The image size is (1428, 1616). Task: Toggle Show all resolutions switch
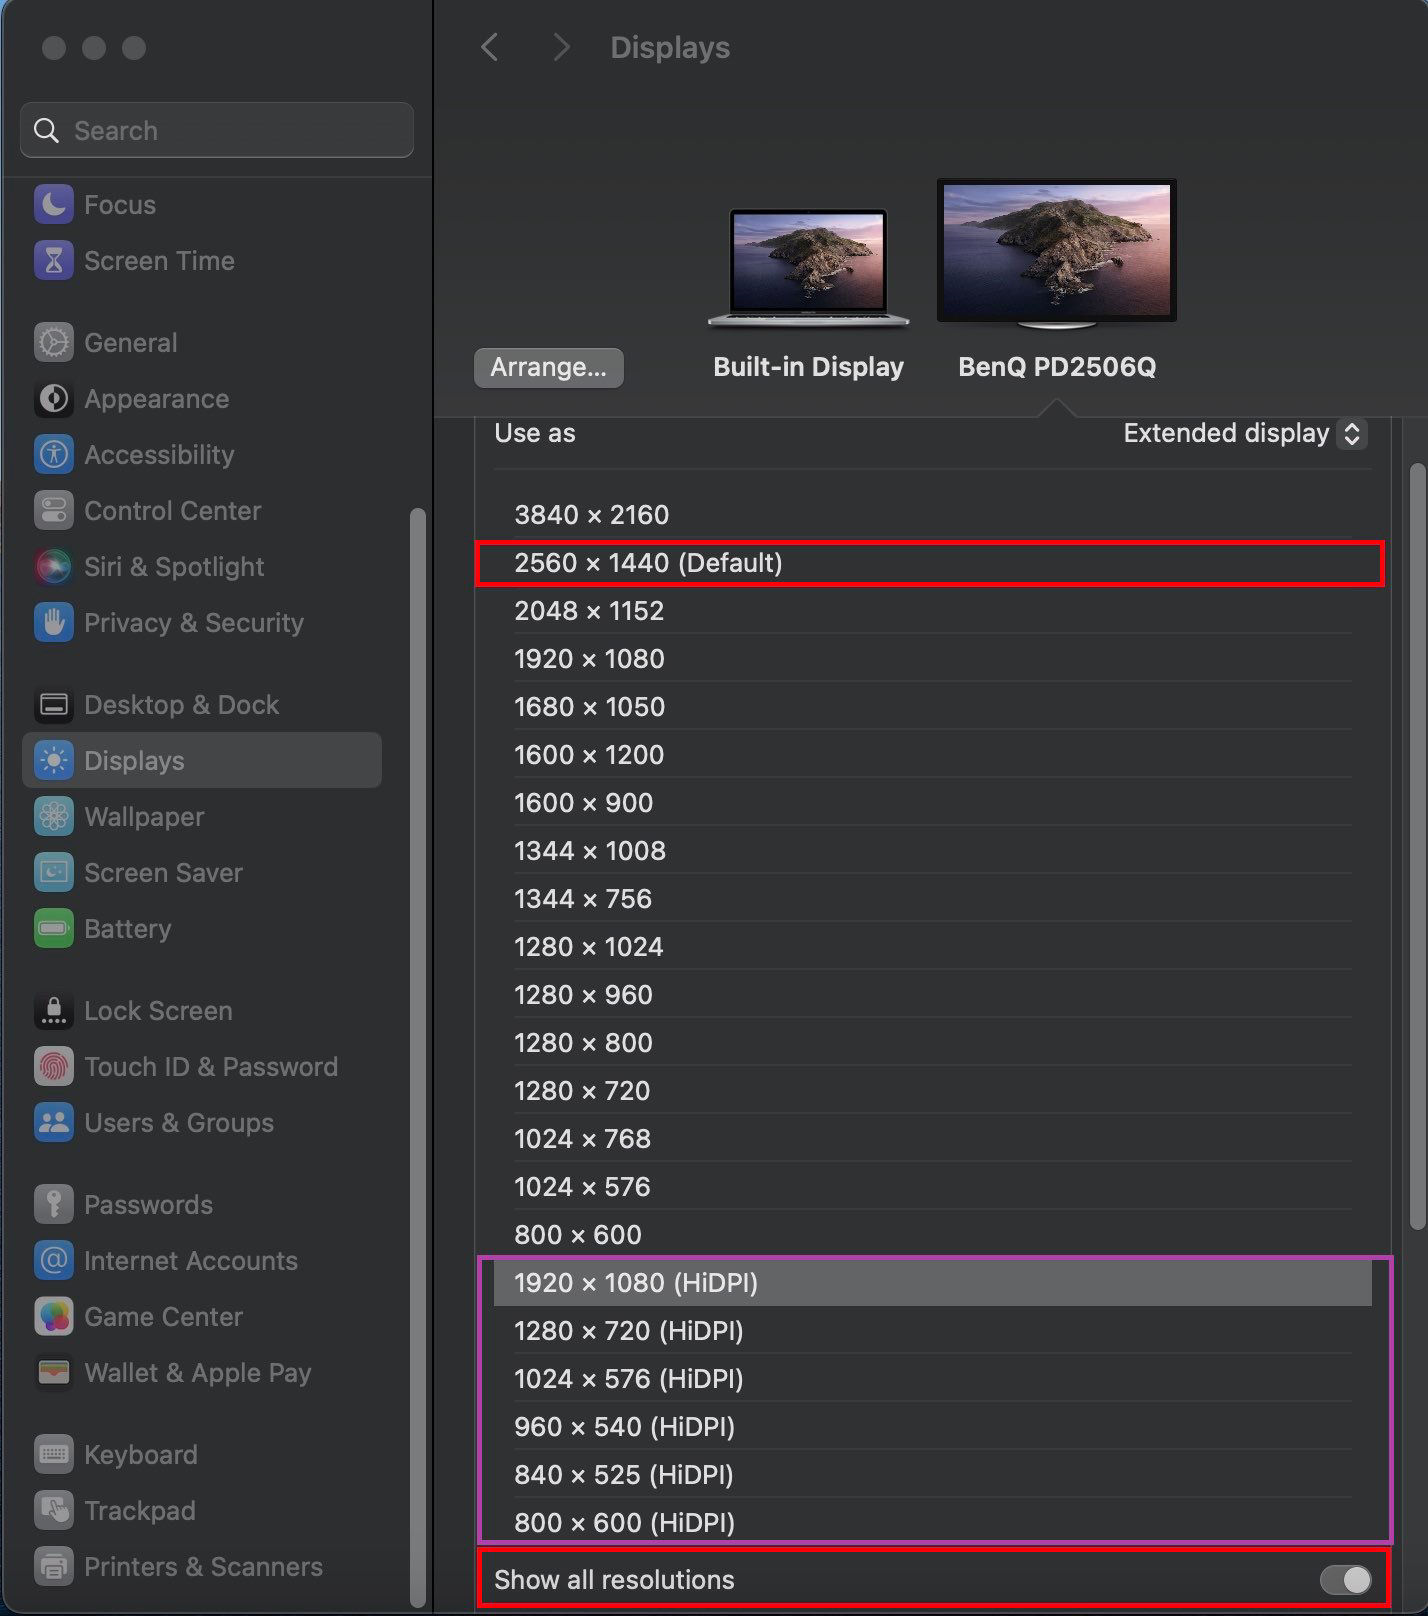pyautogui.click(x=1345, y=1580)
